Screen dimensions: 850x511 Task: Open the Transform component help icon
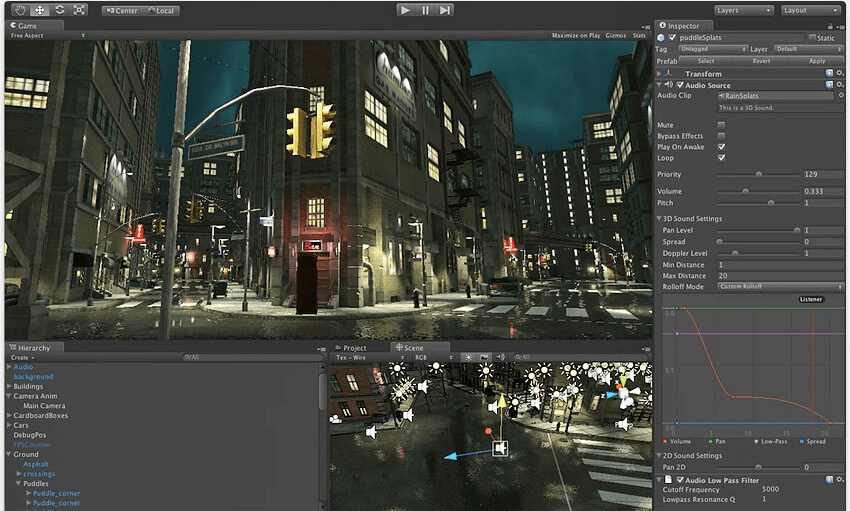[x=829, y=73]
